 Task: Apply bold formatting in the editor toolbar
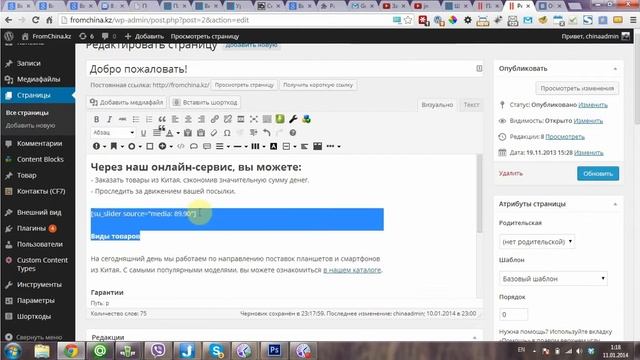(x=96, y=119)
